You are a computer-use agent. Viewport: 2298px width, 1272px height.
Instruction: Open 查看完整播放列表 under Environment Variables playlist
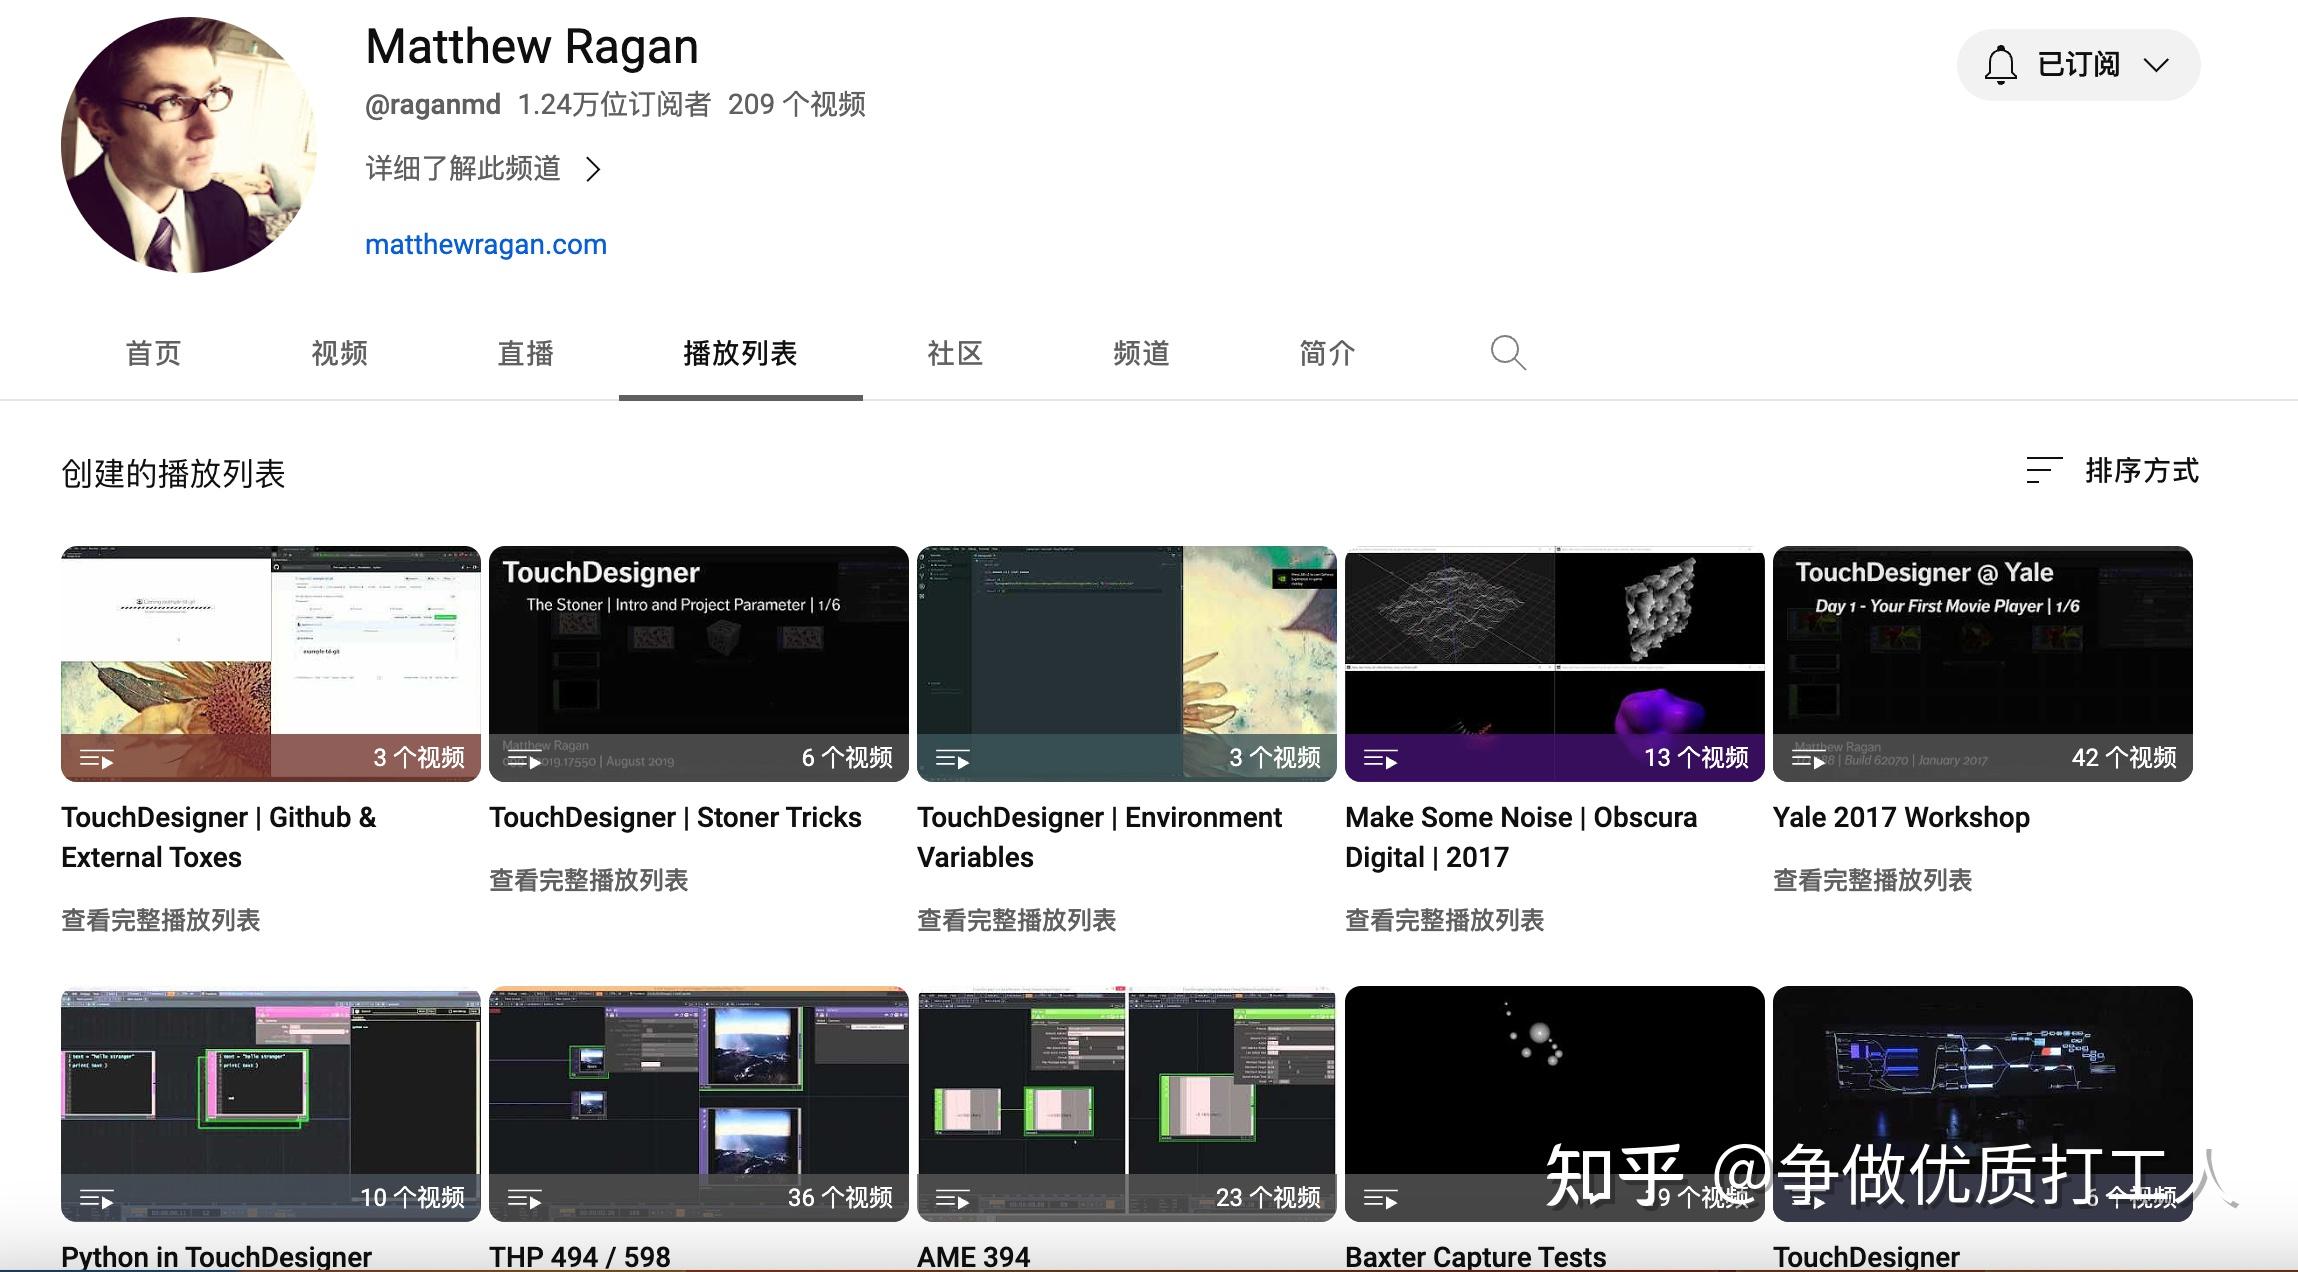1017,920
